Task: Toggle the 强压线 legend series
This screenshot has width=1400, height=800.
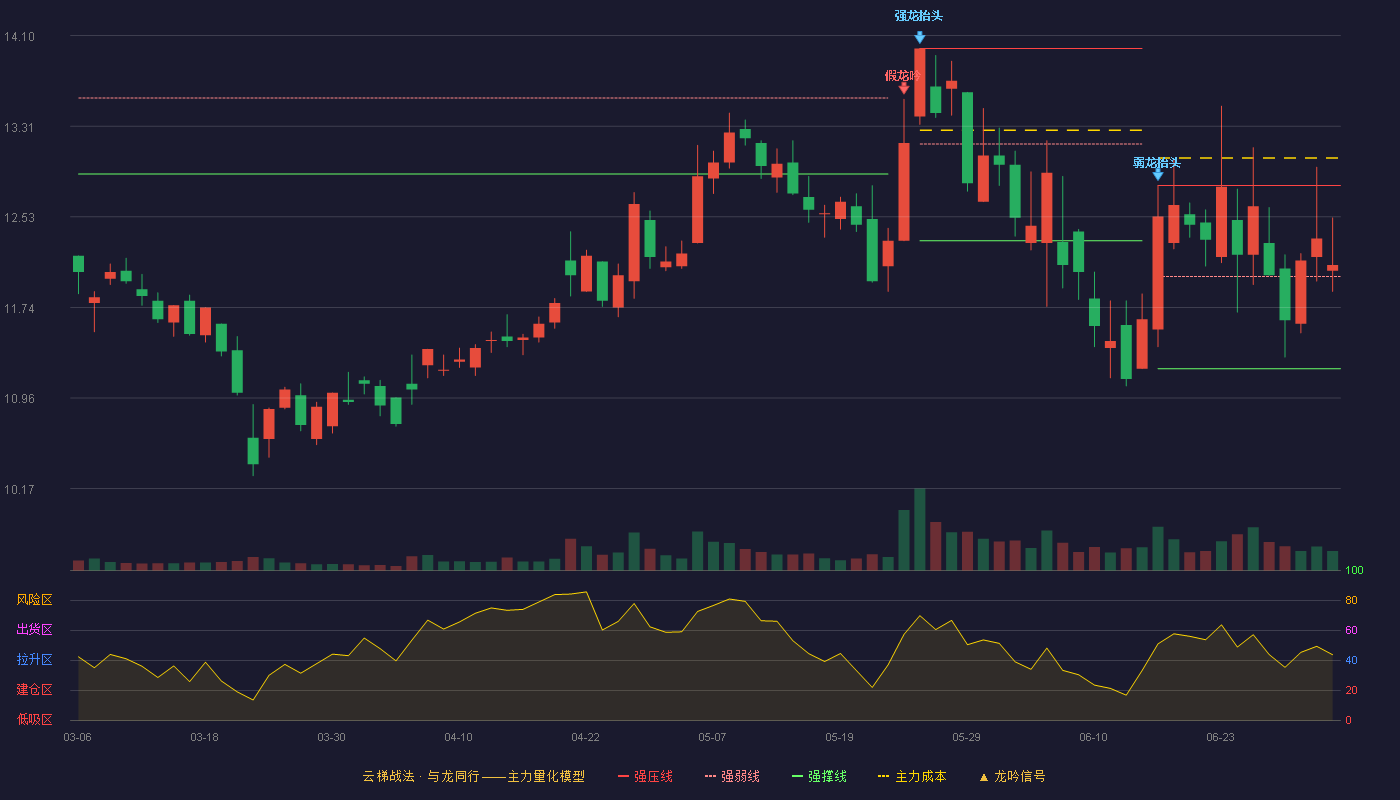Action: pos(645,776)
